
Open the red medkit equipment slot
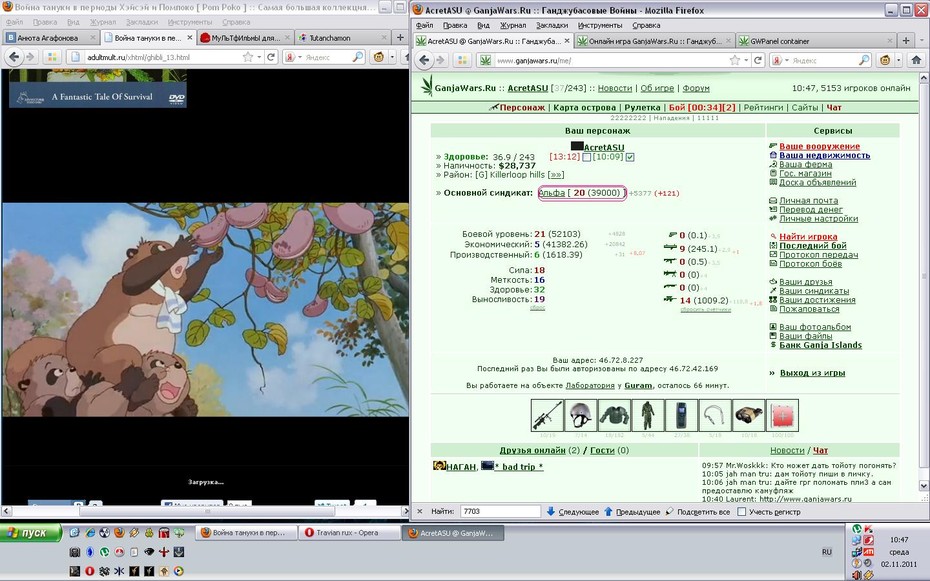[x=782, y=415]
